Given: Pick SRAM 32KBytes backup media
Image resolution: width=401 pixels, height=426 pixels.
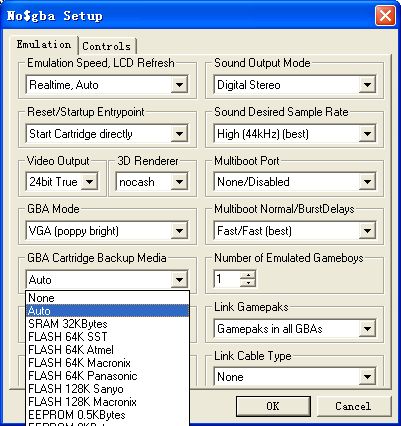Looking at the screenshot, I should [107, 324].
